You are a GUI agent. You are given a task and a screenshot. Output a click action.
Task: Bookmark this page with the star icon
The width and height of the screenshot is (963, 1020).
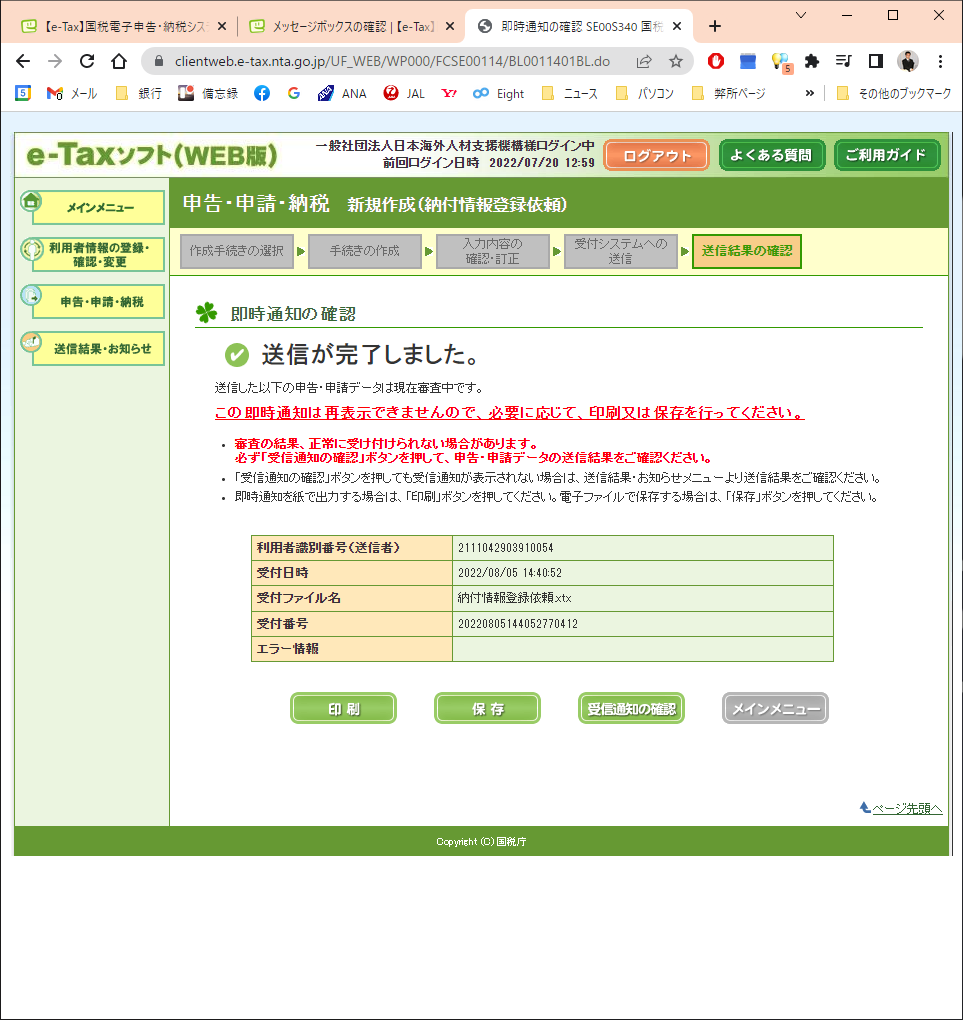coord(676,61)
